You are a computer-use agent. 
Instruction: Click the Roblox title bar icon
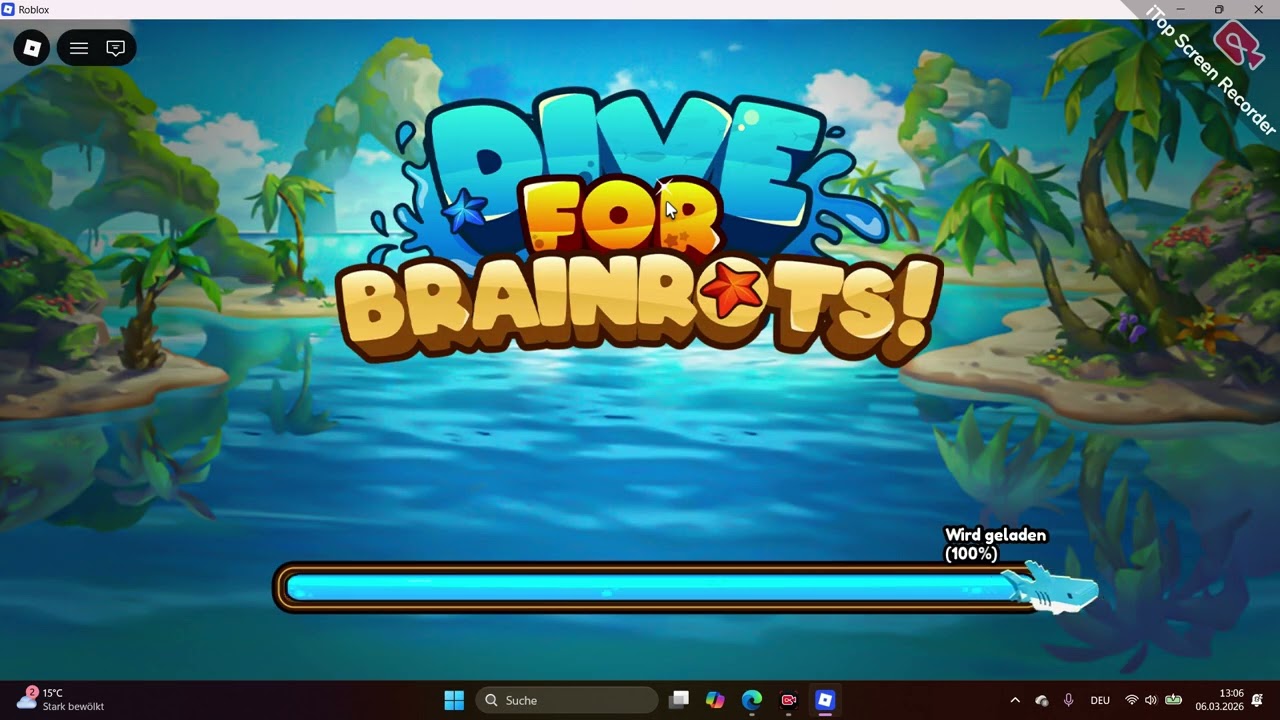(9, 9)
